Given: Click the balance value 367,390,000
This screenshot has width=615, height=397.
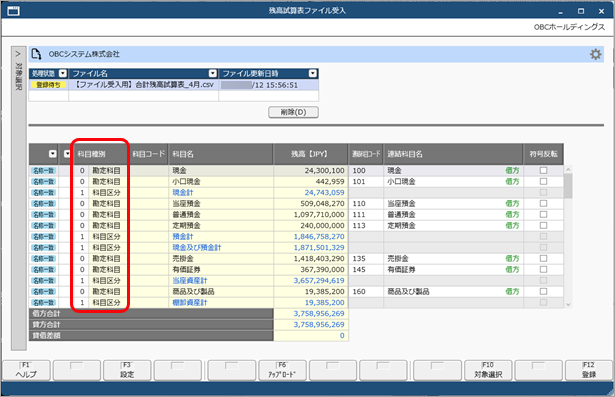Looking at the screenshot, I should coord(322,269).
